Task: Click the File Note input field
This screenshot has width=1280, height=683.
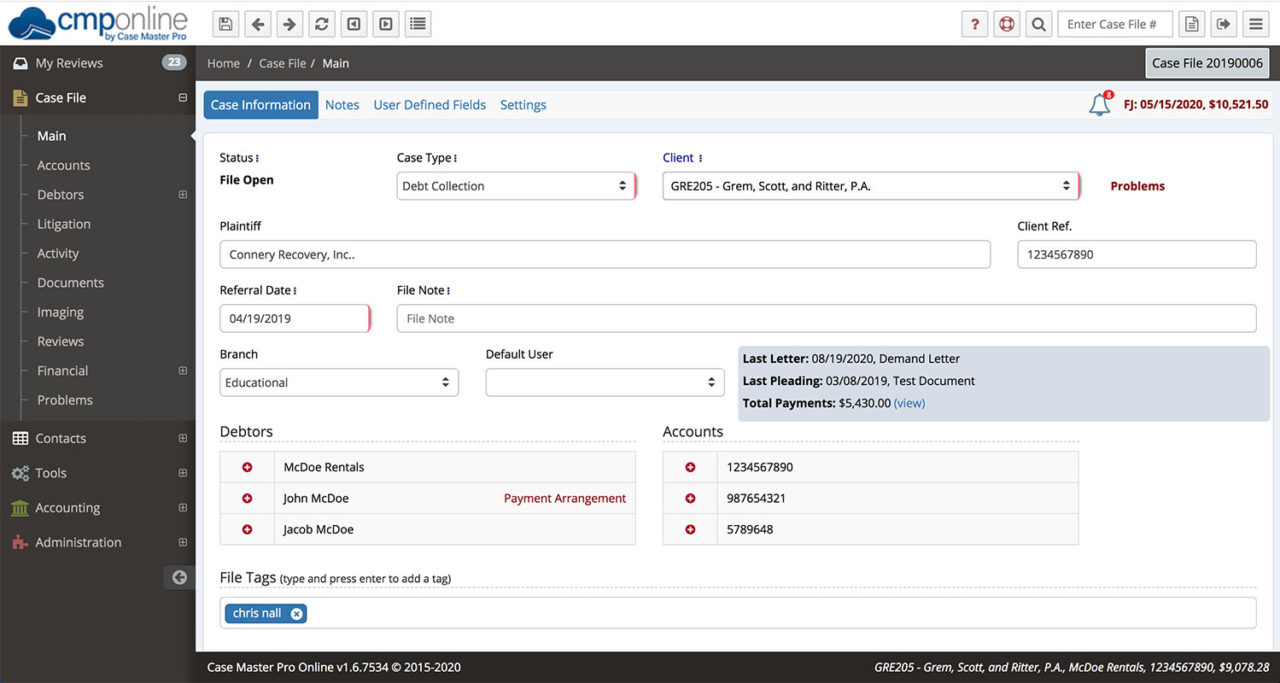Action: 827,318
